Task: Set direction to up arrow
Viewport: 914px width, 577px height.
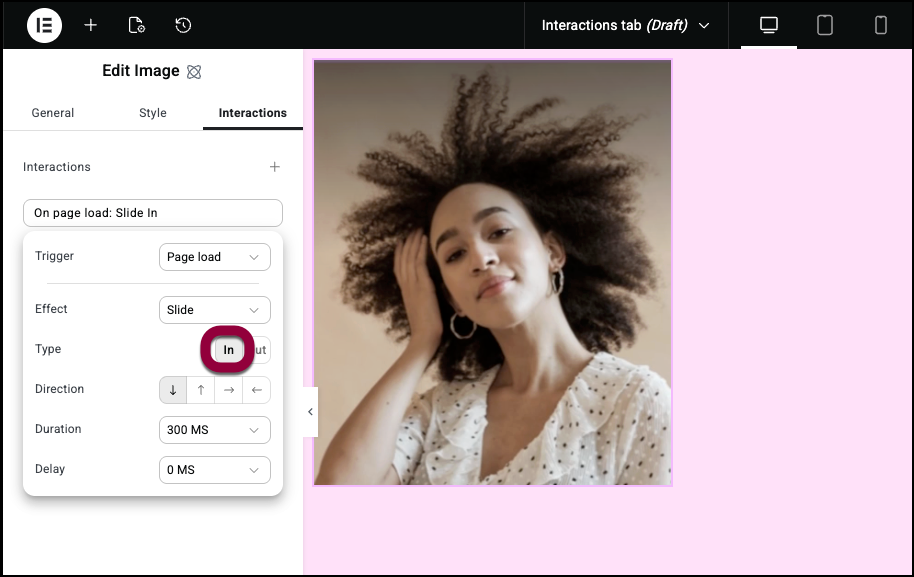Action: pyautogui.click(x=201, y=390)
